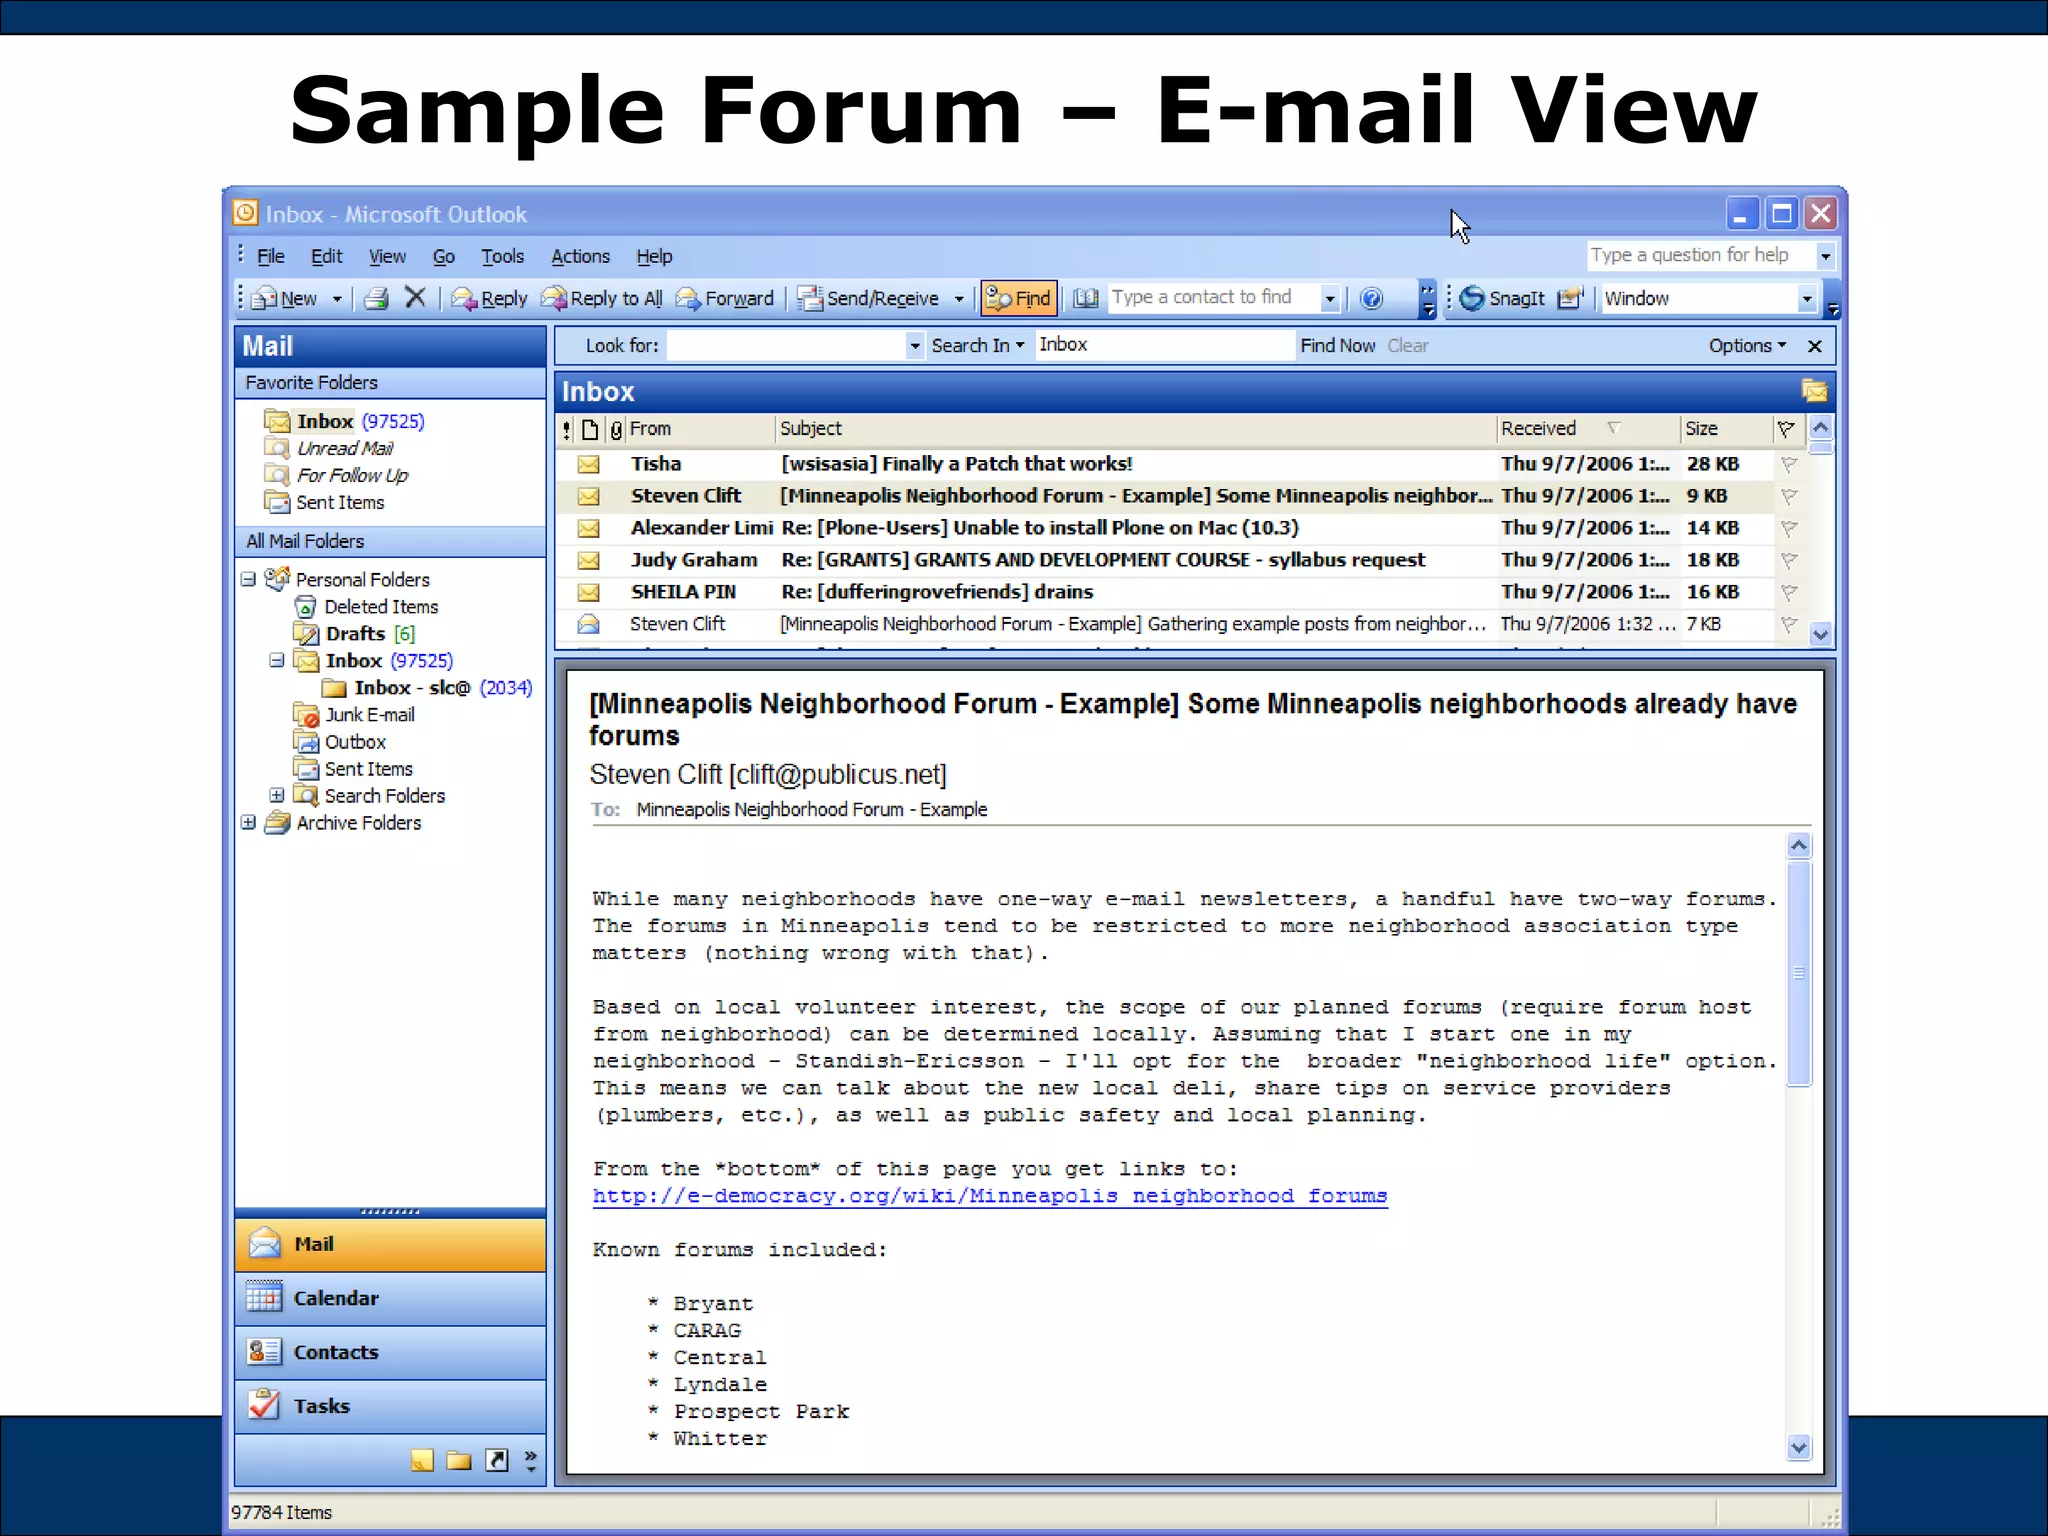Open the File menu

tap(270, 256)
